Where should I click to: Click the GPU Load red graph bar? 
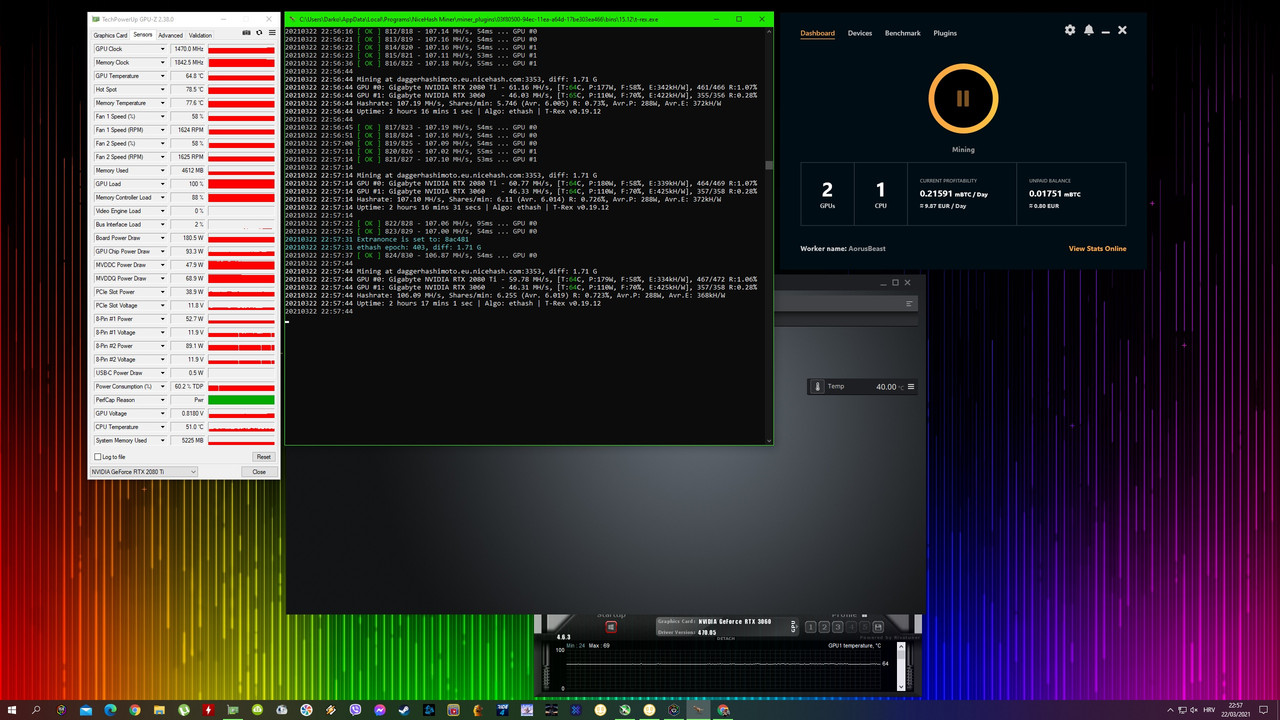pyautogui.click(x=241, y=184)
